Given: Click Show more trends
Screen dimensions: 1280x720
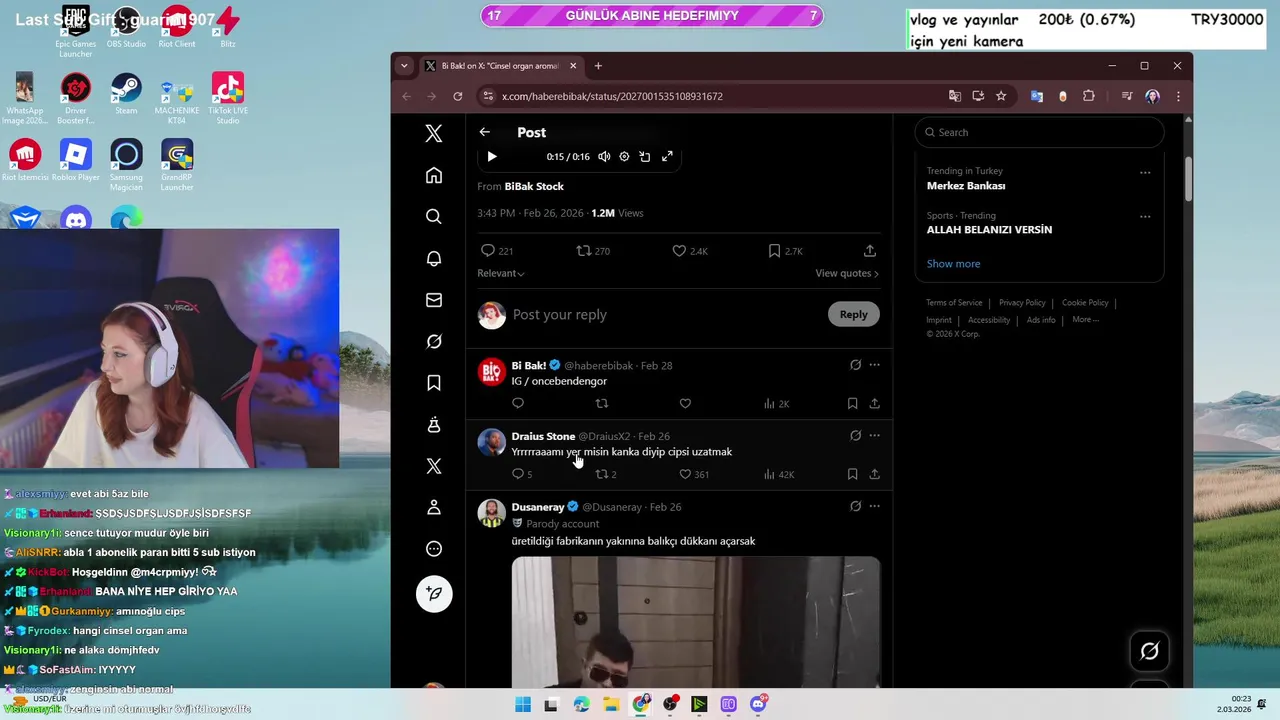Looking at the screenshot, I should coord(953,264).
